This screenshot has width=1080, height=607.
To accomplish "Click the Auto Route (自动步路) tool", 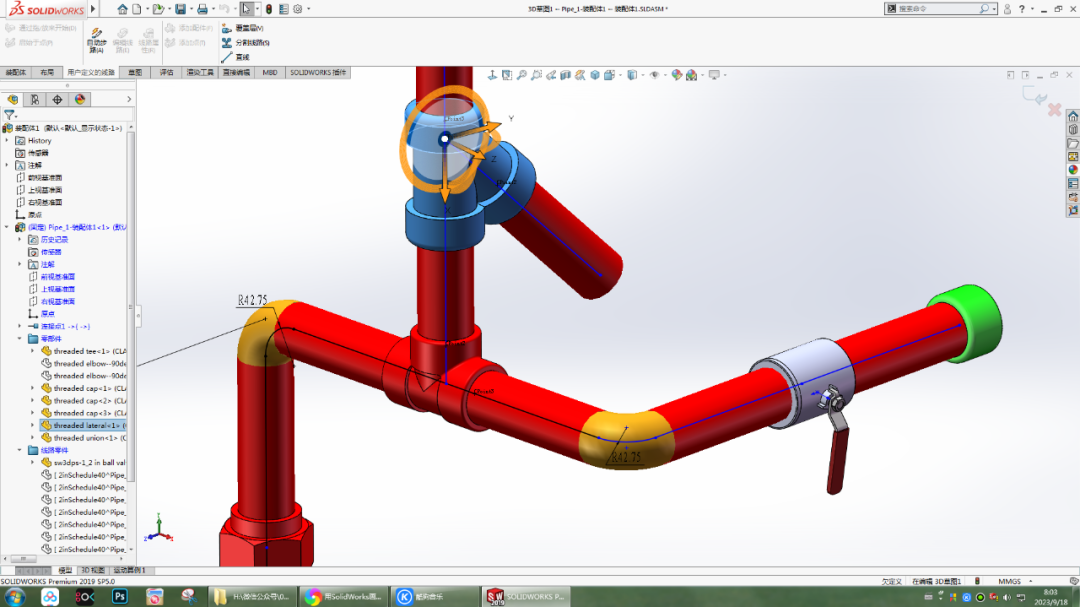I will point(96,40).
